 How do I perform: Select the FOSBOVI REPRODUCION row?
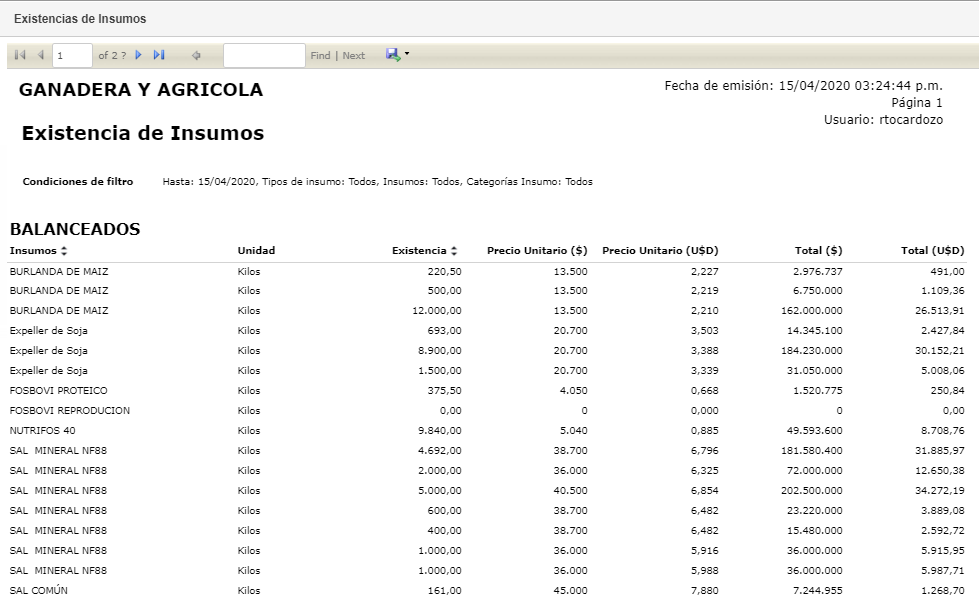(487, 410)
